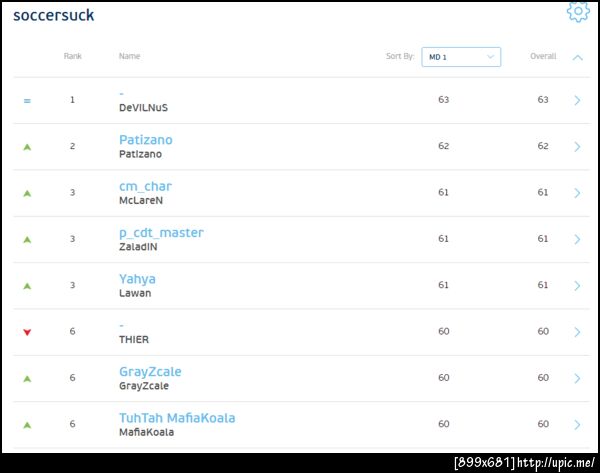Open the settings gear icon

point(577,12)
